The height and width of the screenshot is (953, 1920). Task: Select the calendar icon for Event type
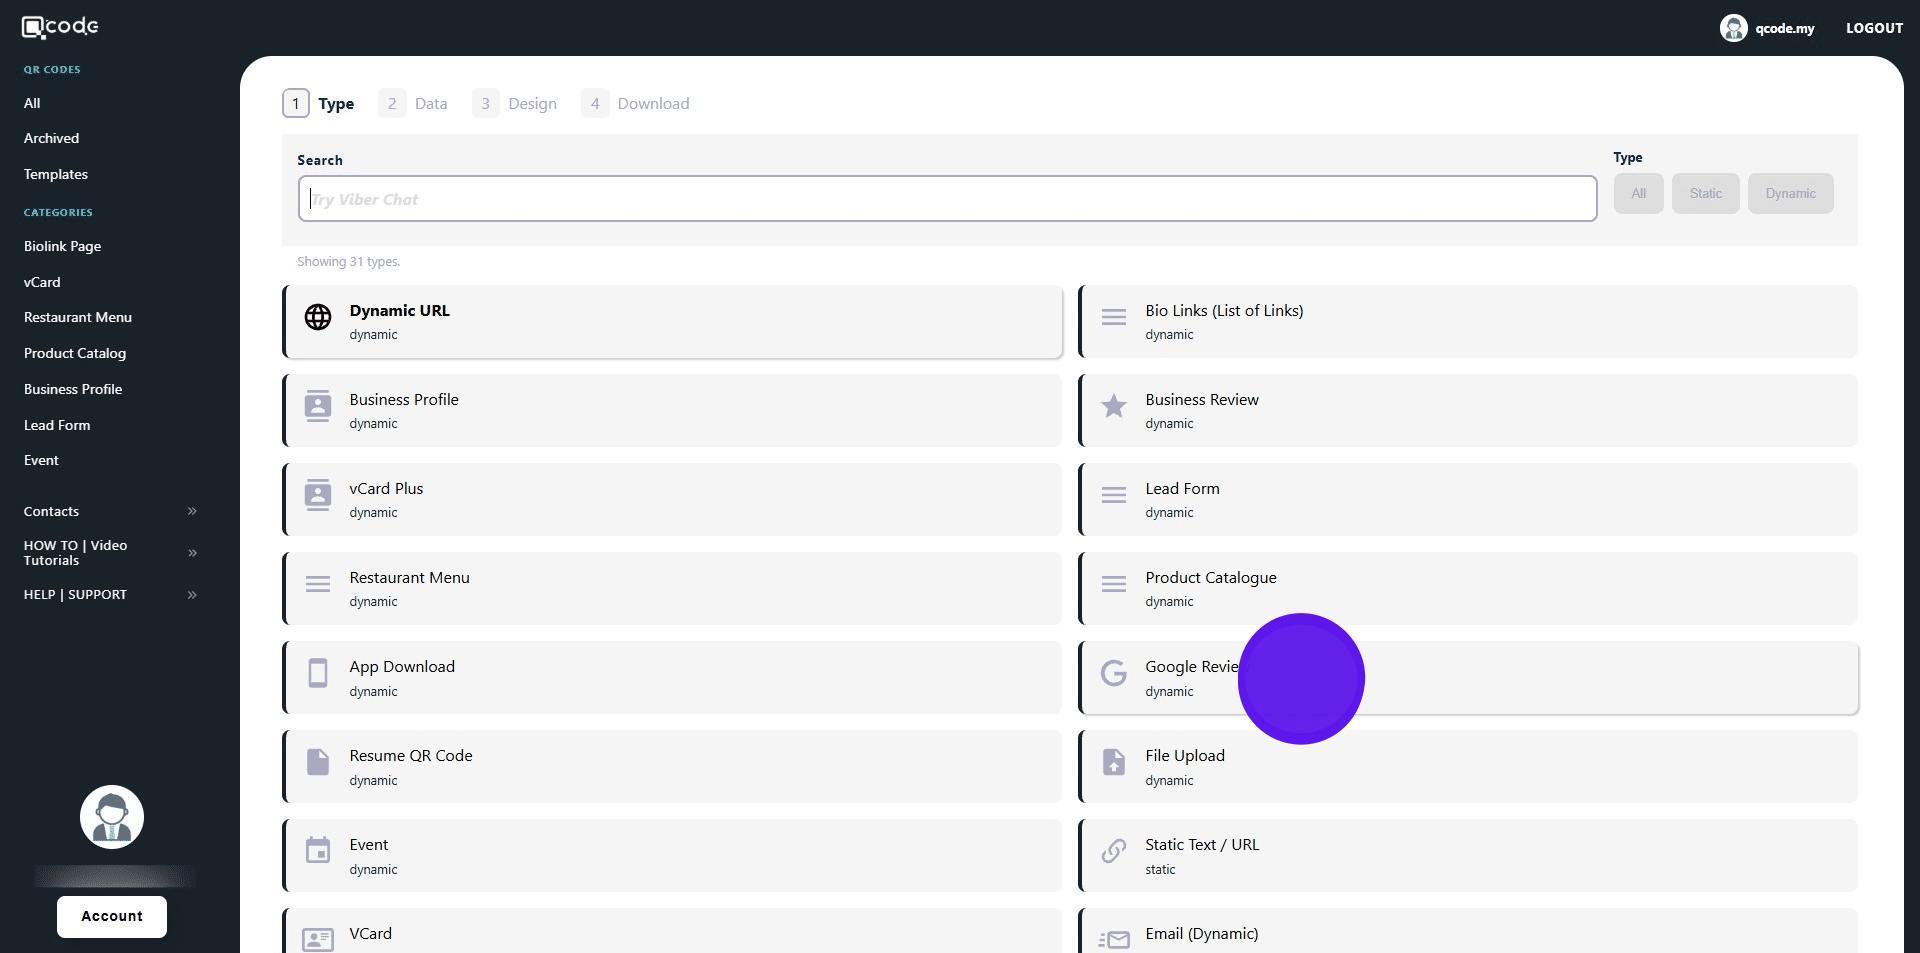(318, 851)
